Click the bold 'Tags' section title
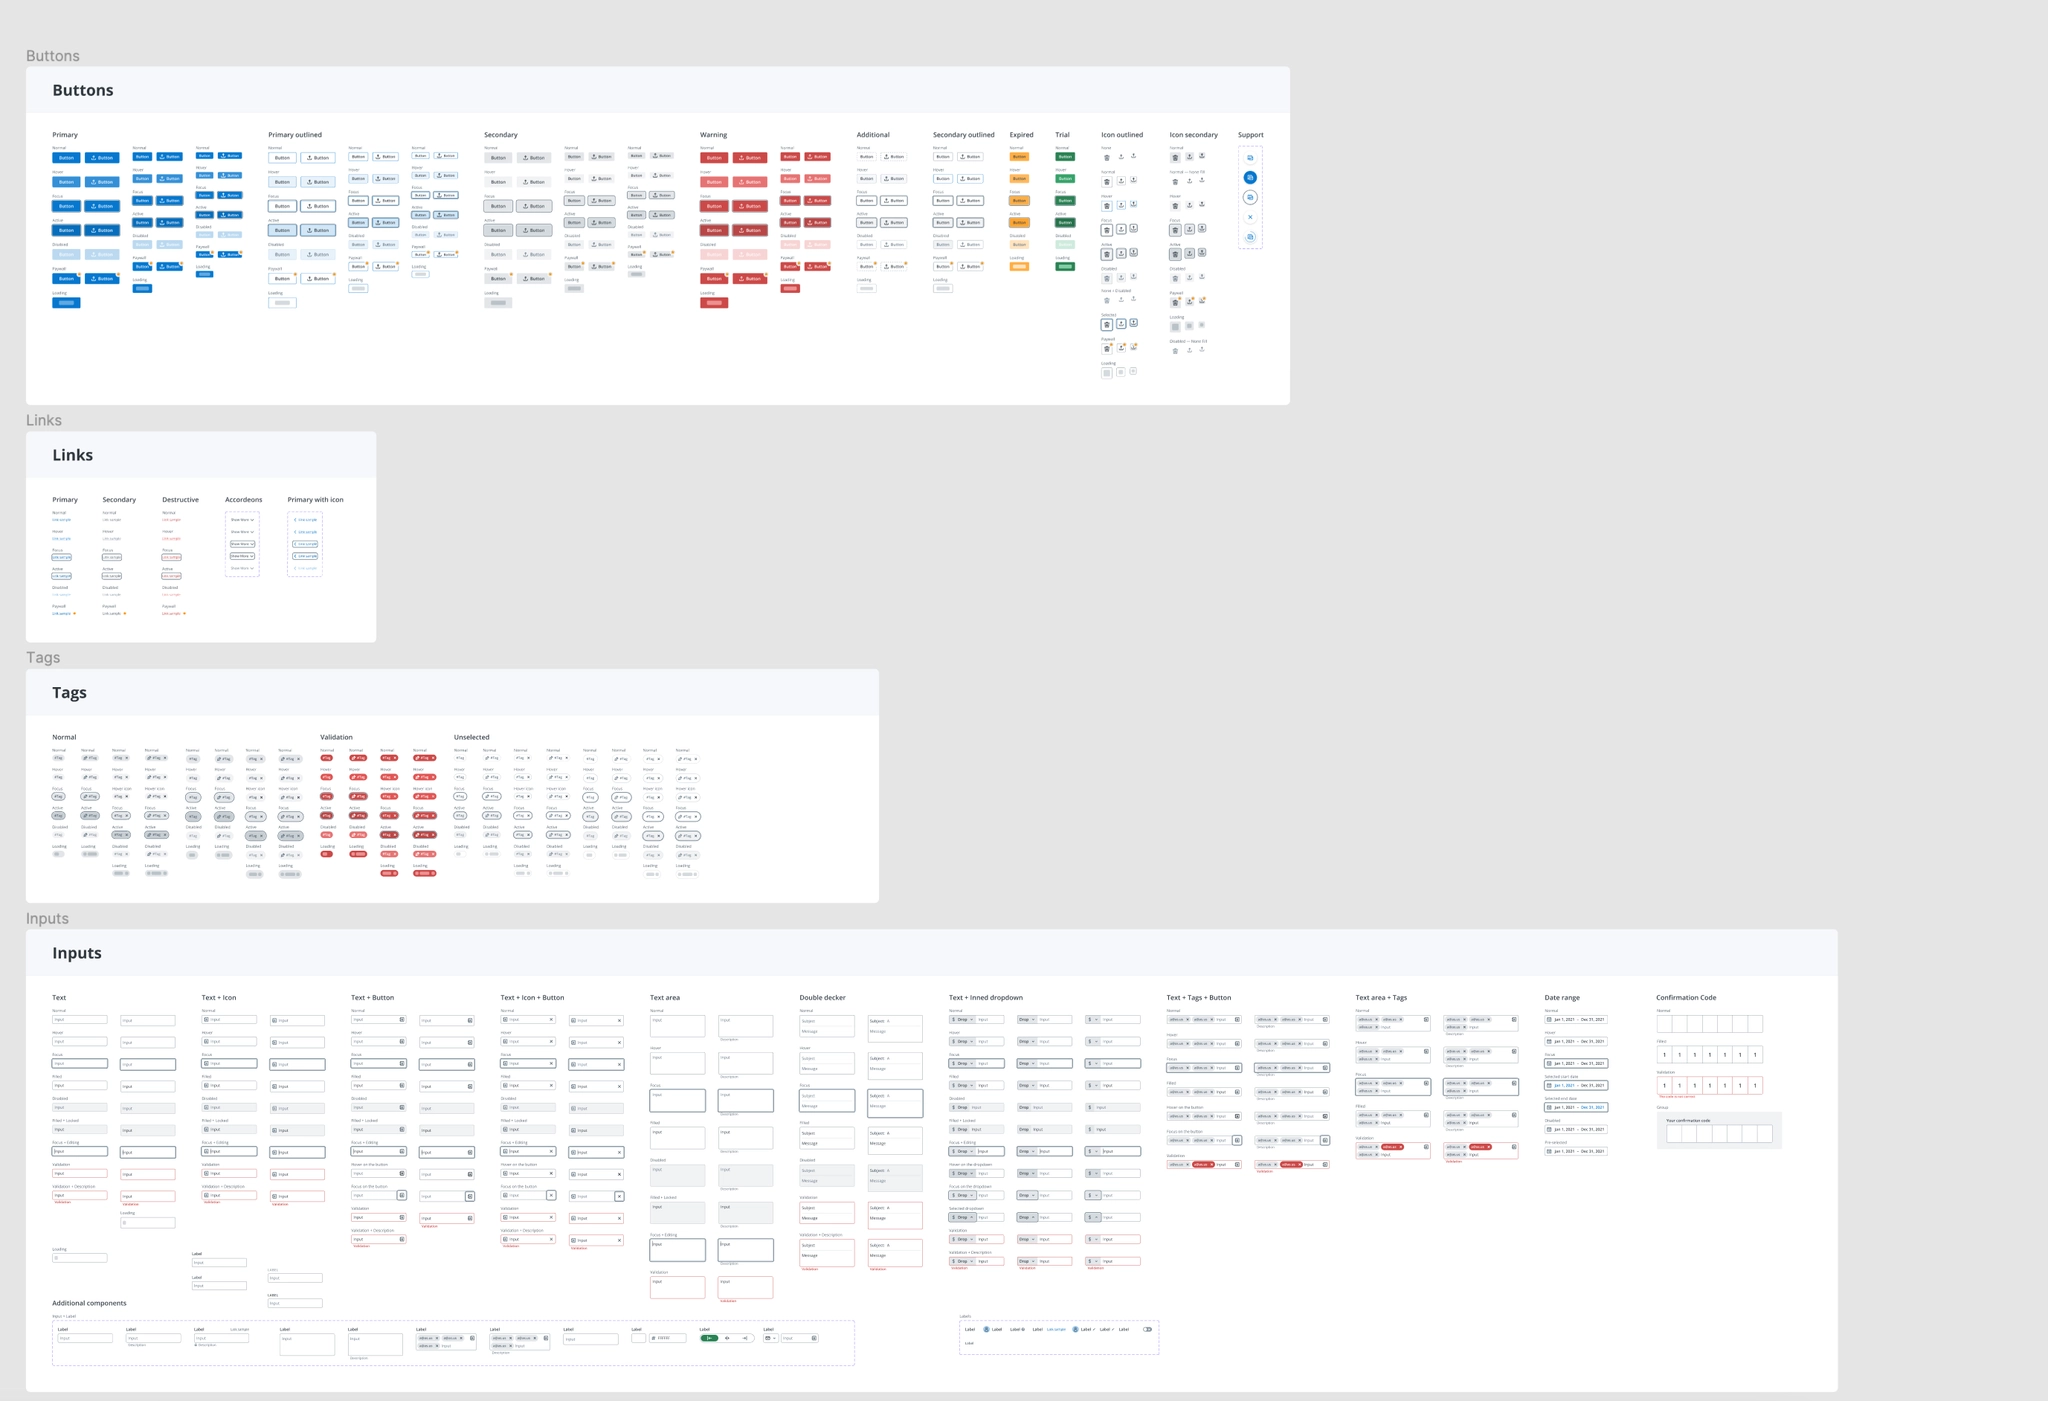Viewport: 2048px width, 1401px height. coord(69,692)
